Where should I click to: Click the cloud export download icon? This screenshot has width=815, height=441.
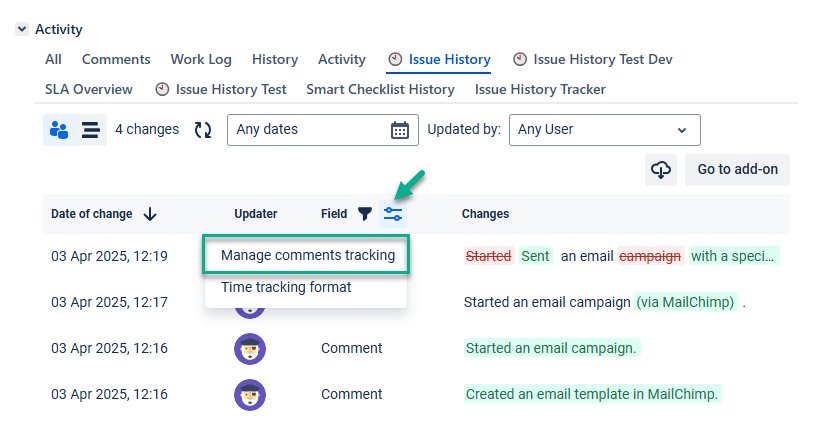point(661,170)
